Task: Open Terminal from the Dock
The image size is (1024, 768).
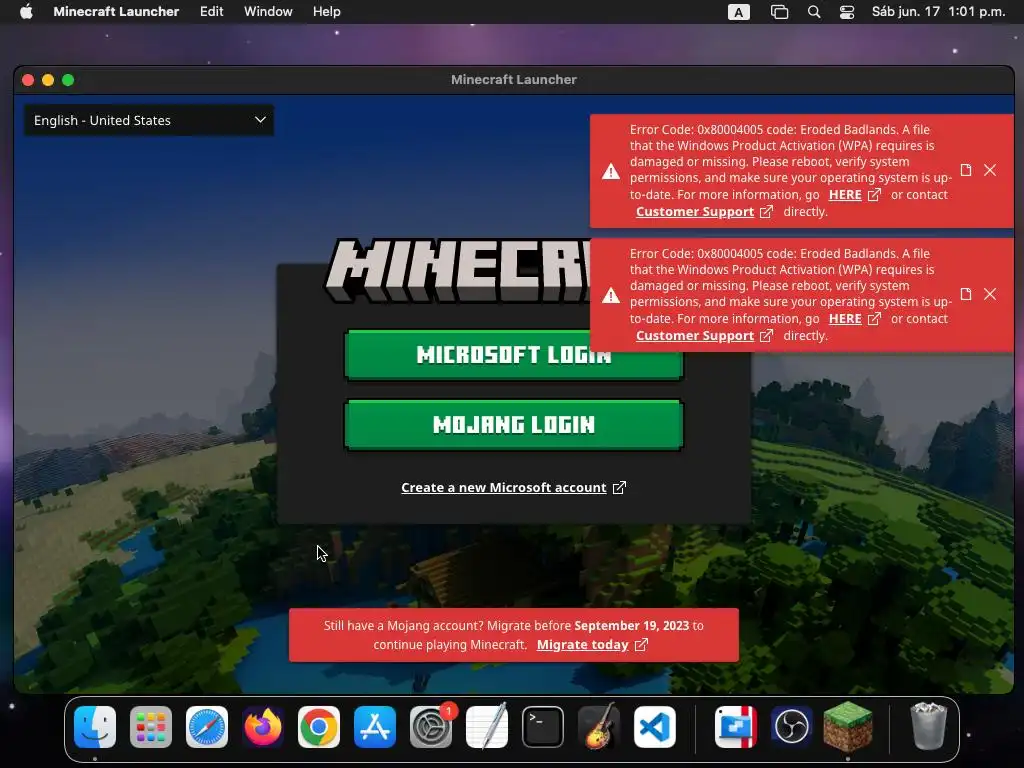Action: (x=543, y=727)
